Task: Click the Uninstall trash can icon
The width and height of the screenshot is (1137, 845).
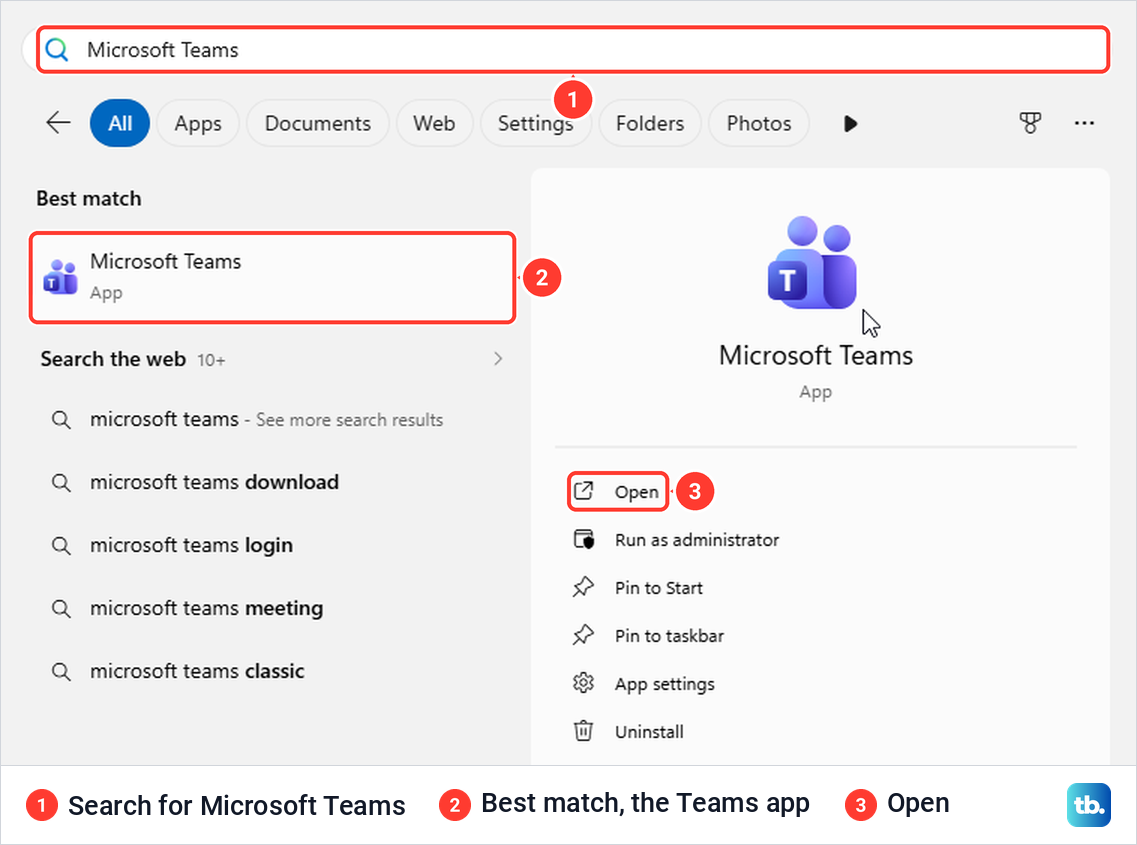Action: pos(584,730)
